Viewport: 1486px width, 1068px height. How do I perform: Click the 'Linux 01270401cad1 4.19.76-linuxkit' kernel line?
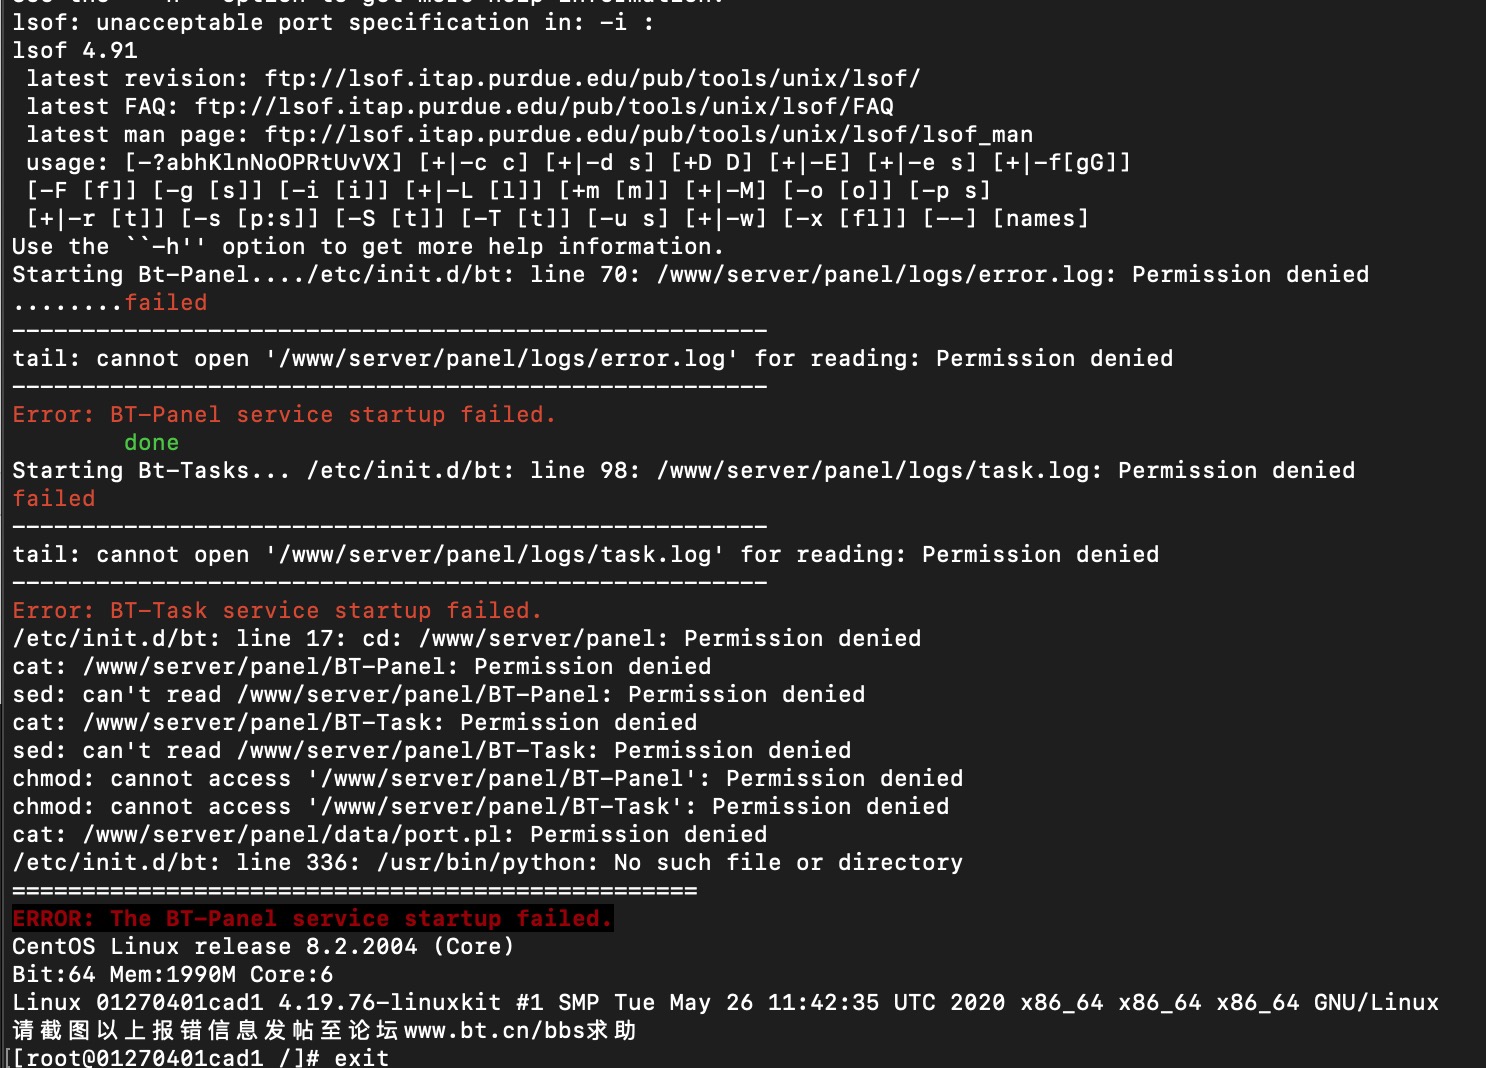tap(726, 1002)
